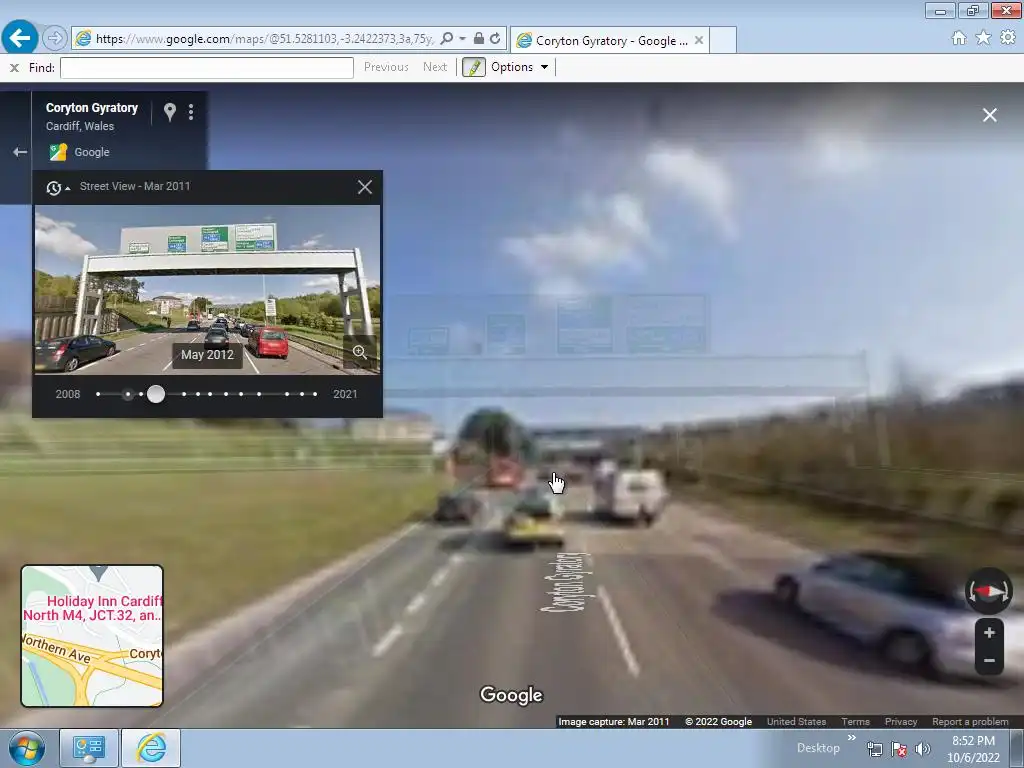Open Favorites with the star icon
The image size is (1024, 768).
983,38
